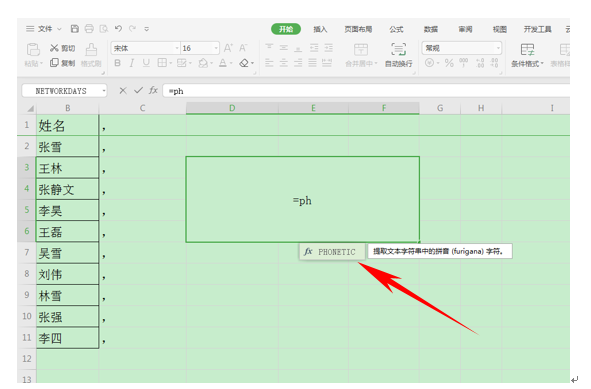591x389 pixels.
Task: Select the 格式刷 format painter
Action: 91,55
